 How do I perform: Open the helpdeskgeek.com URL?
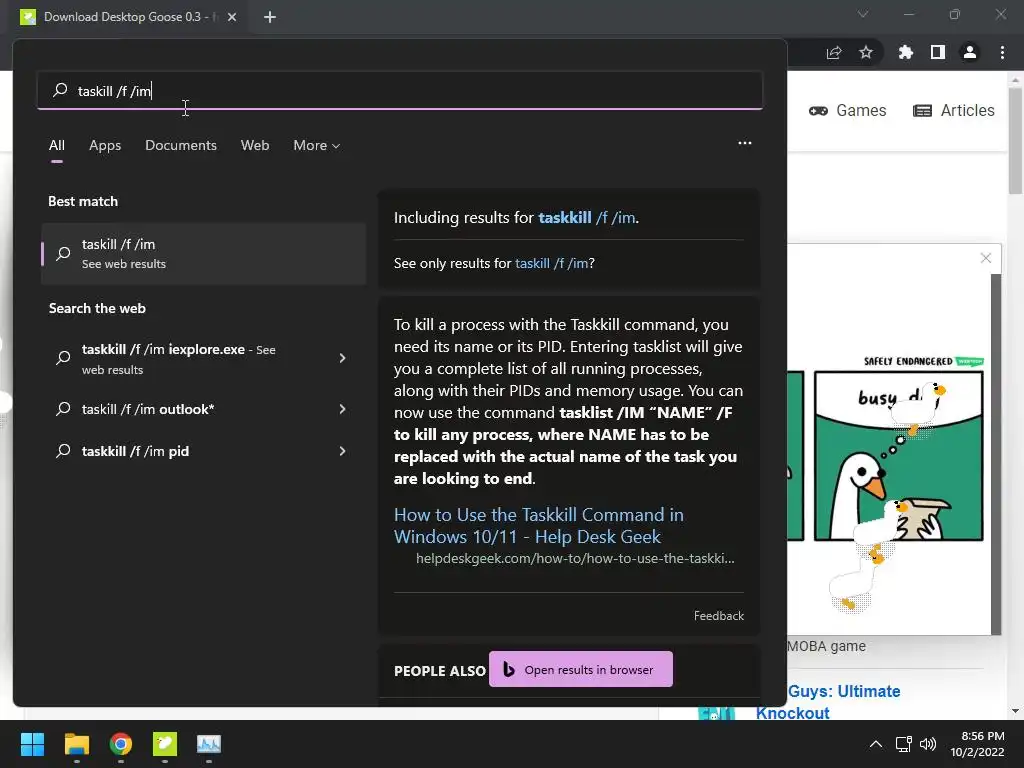tap(575, 558)
